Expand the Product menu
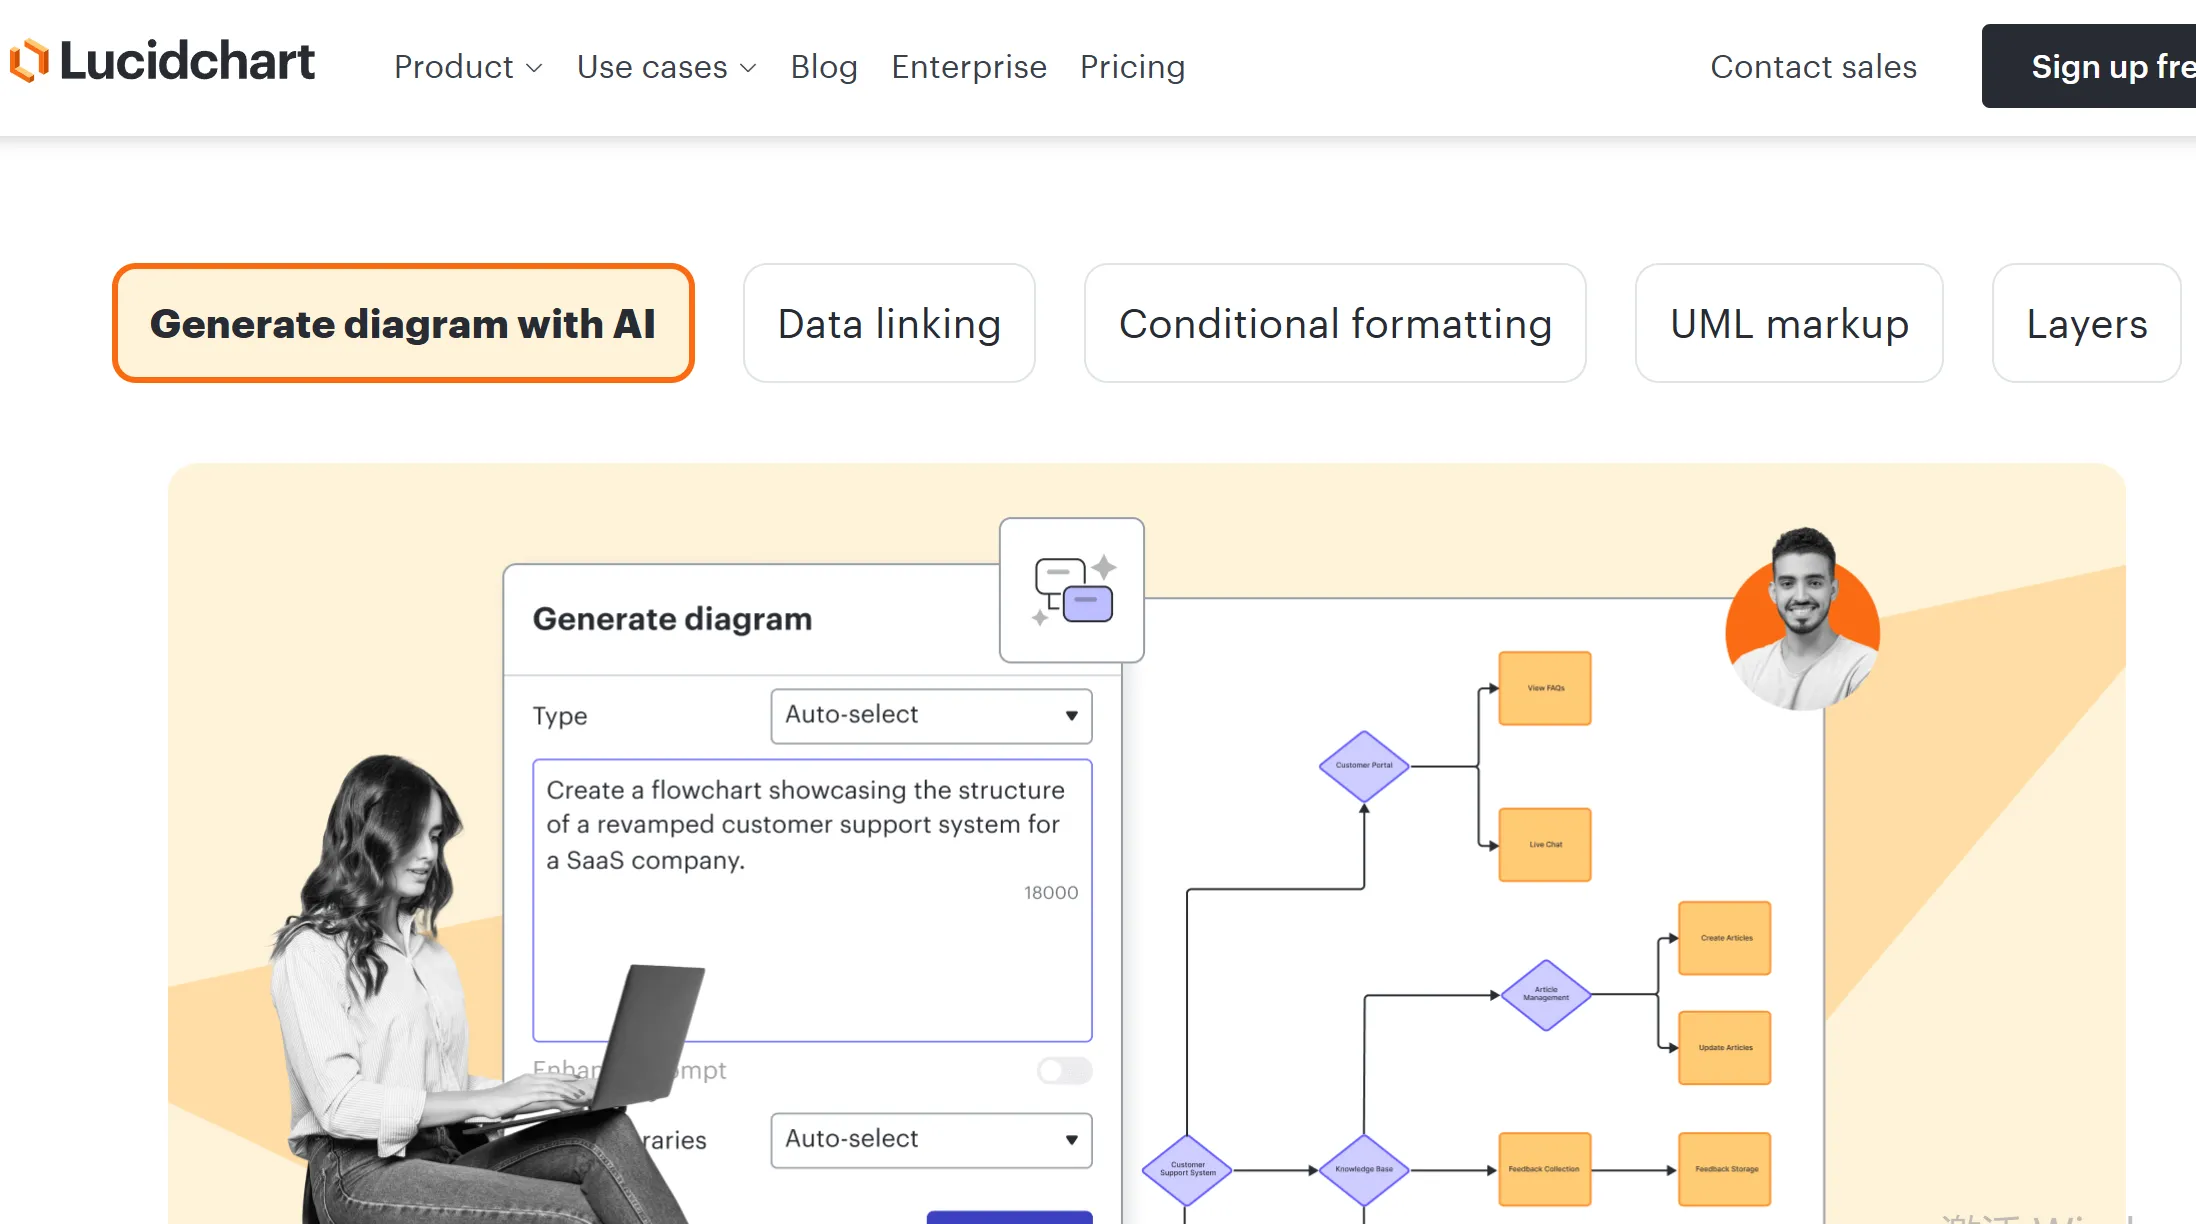The image size is (2196, 1224). coord(468,67)
